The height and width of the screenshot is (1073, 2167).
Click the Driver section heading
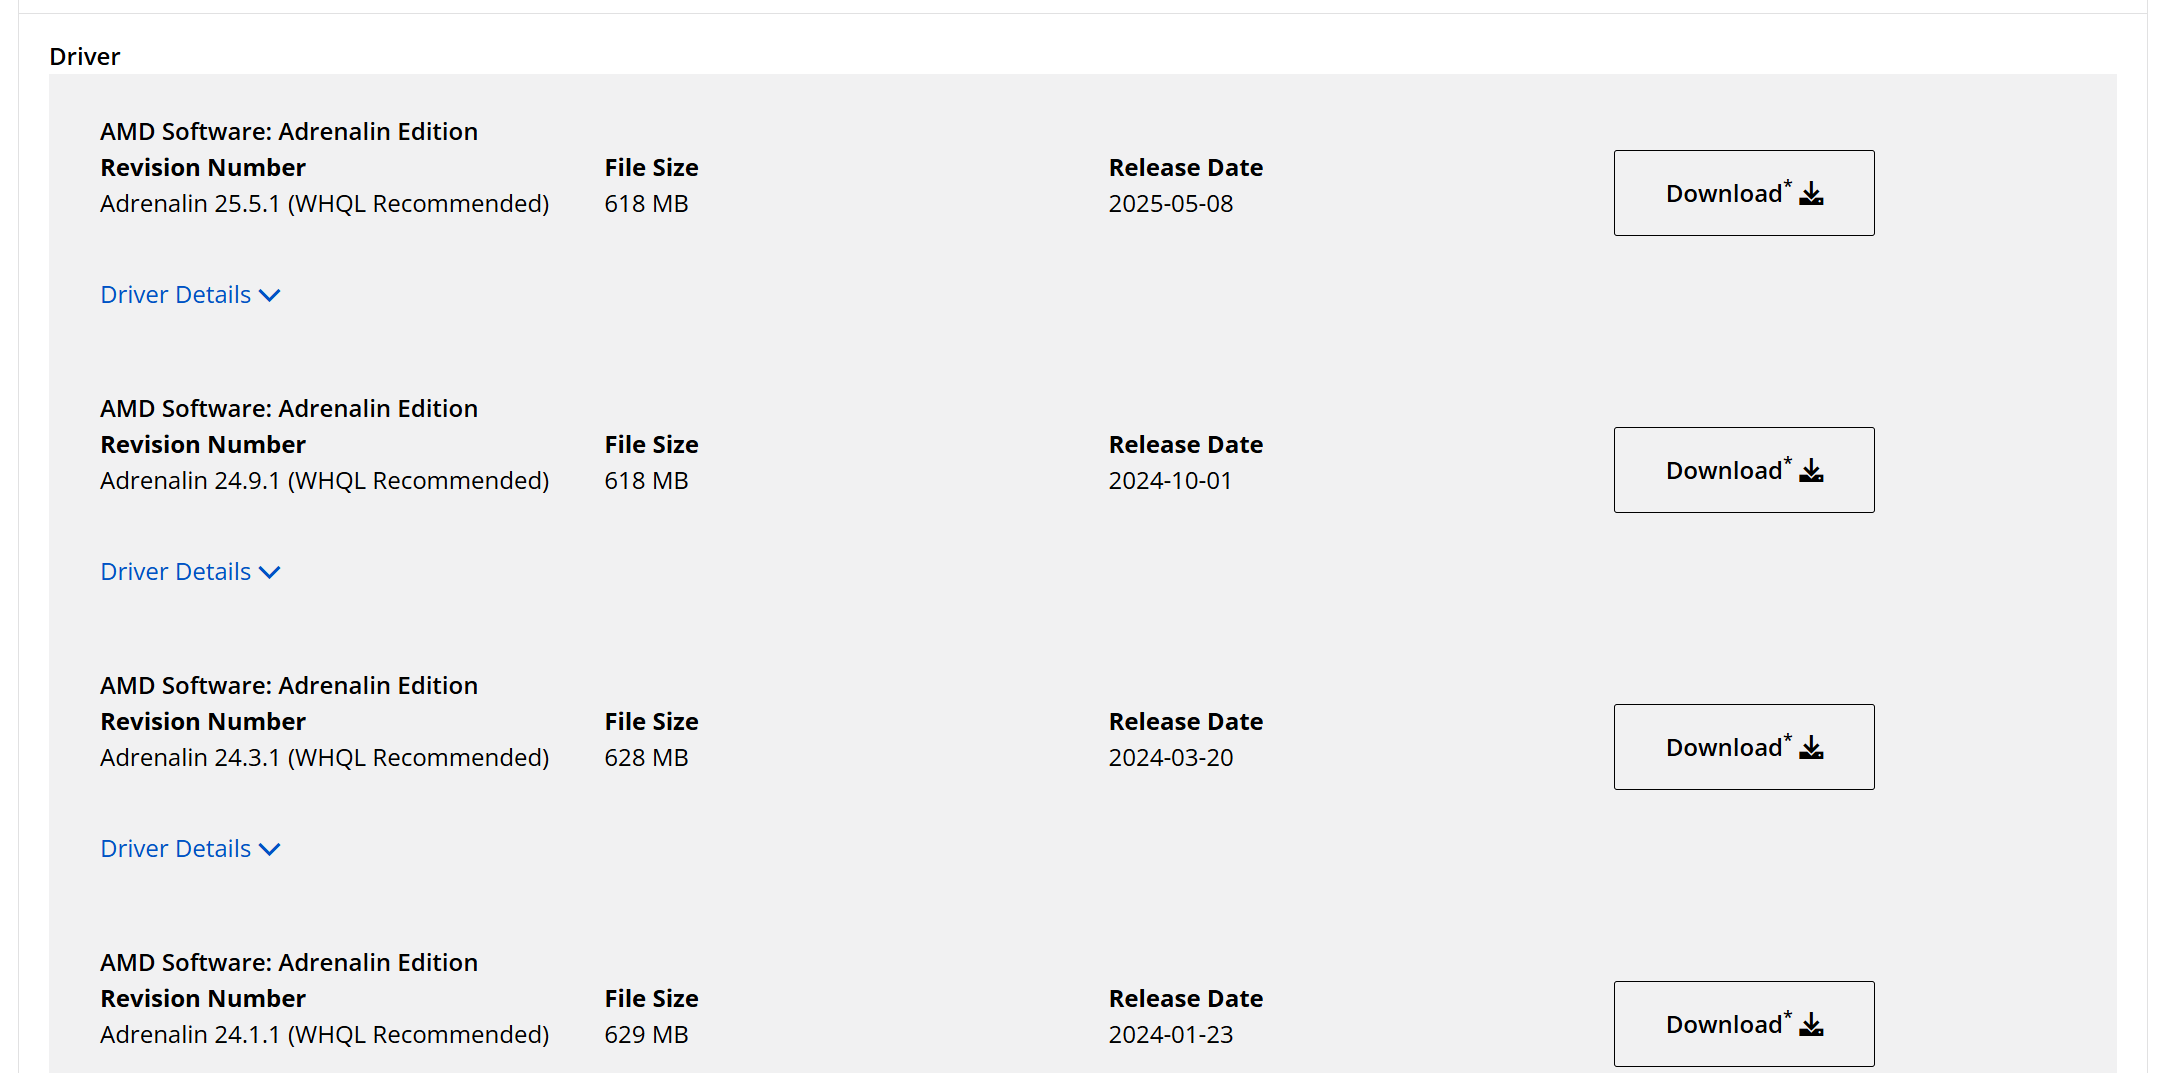coord(85,57)
